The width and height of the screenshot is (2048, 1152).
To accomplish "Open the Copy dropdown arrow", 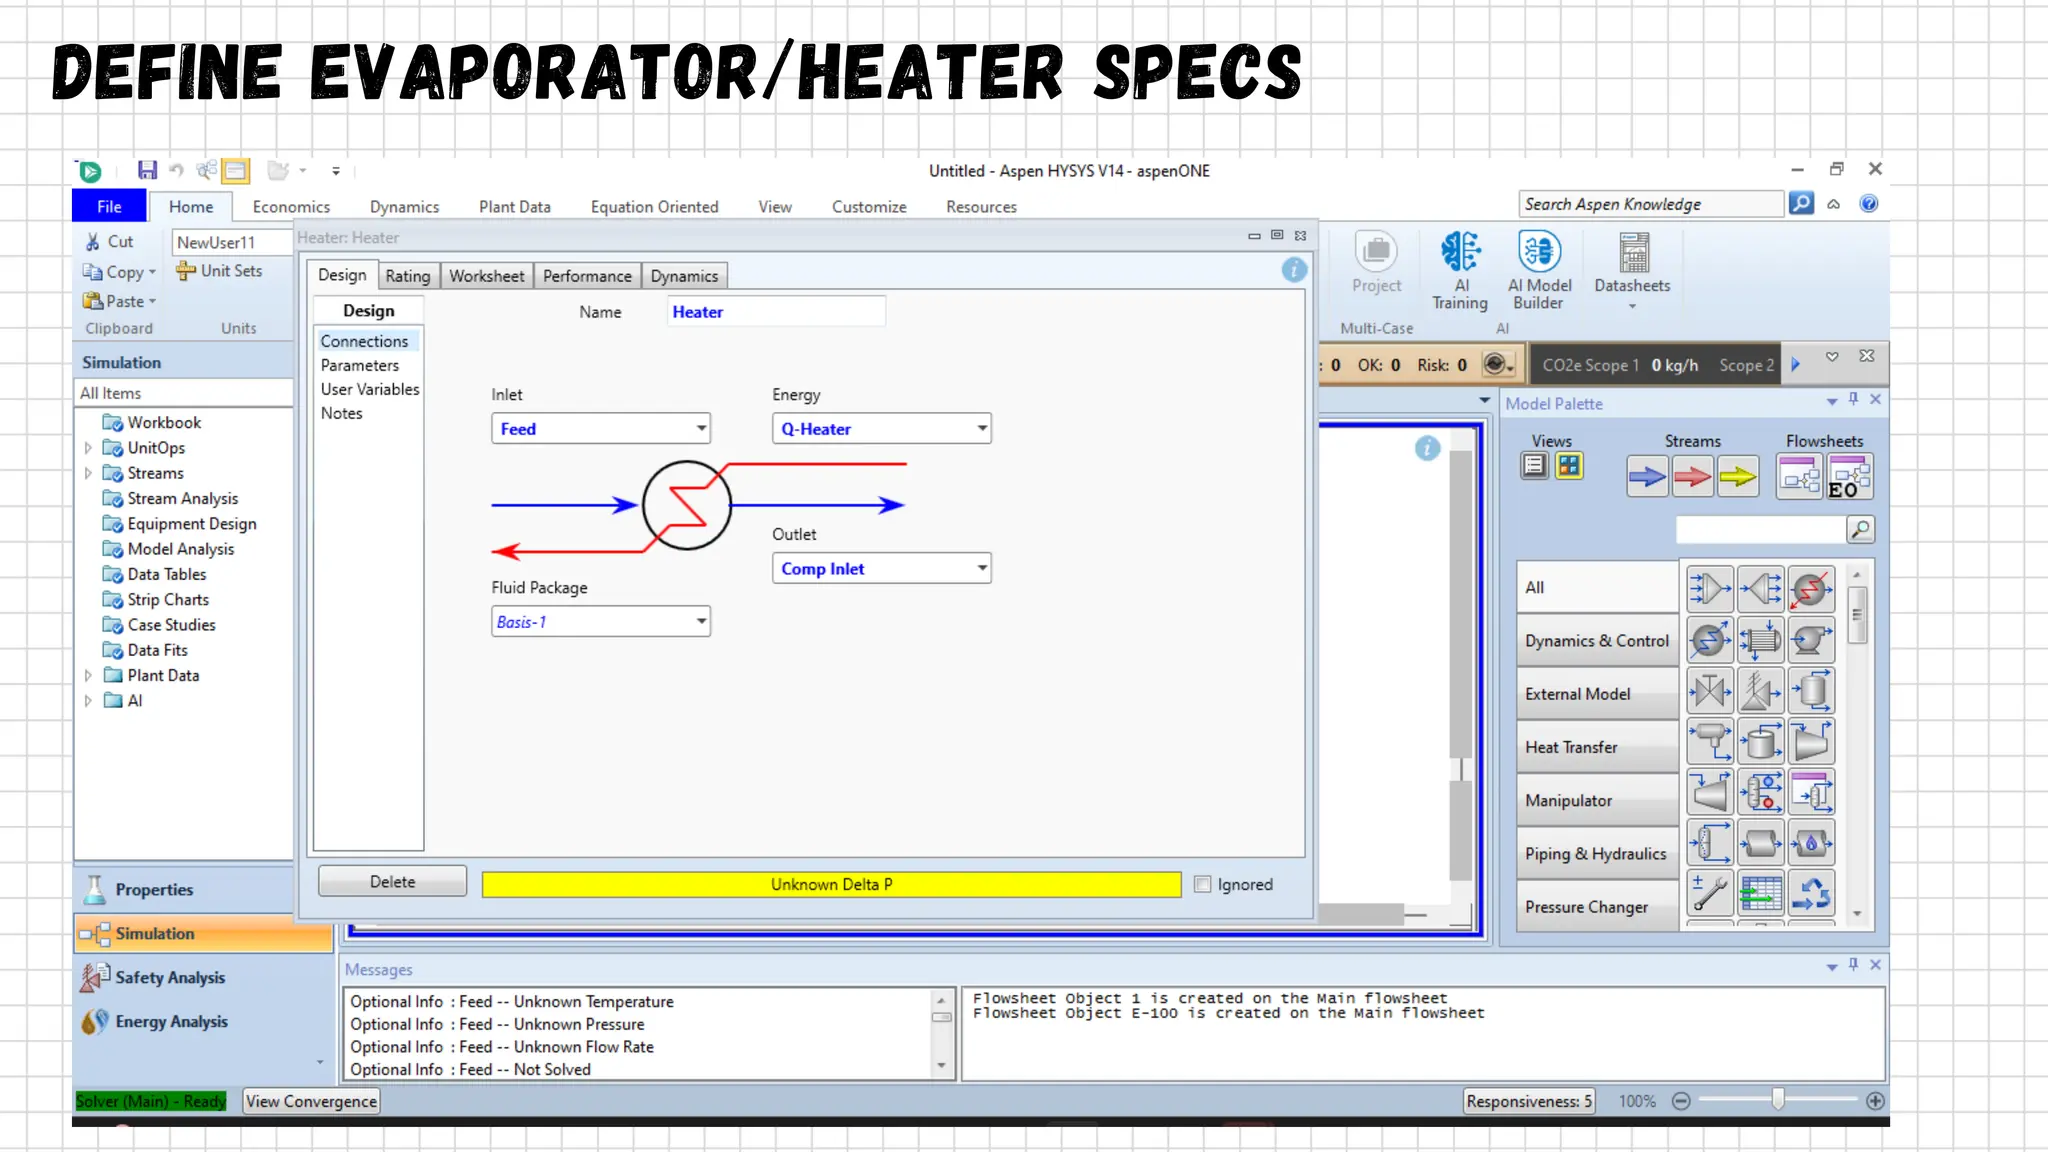I will 152,272.
